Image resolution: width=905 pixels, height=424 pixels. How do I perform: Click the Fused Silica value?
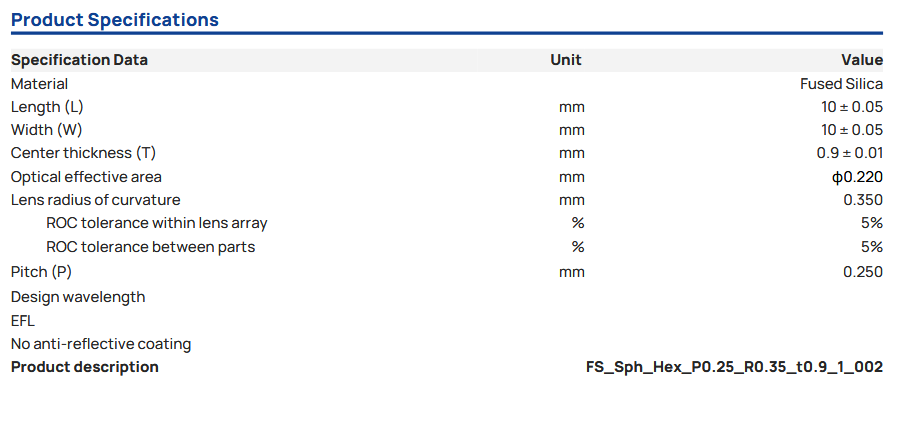tap(841, 84)
